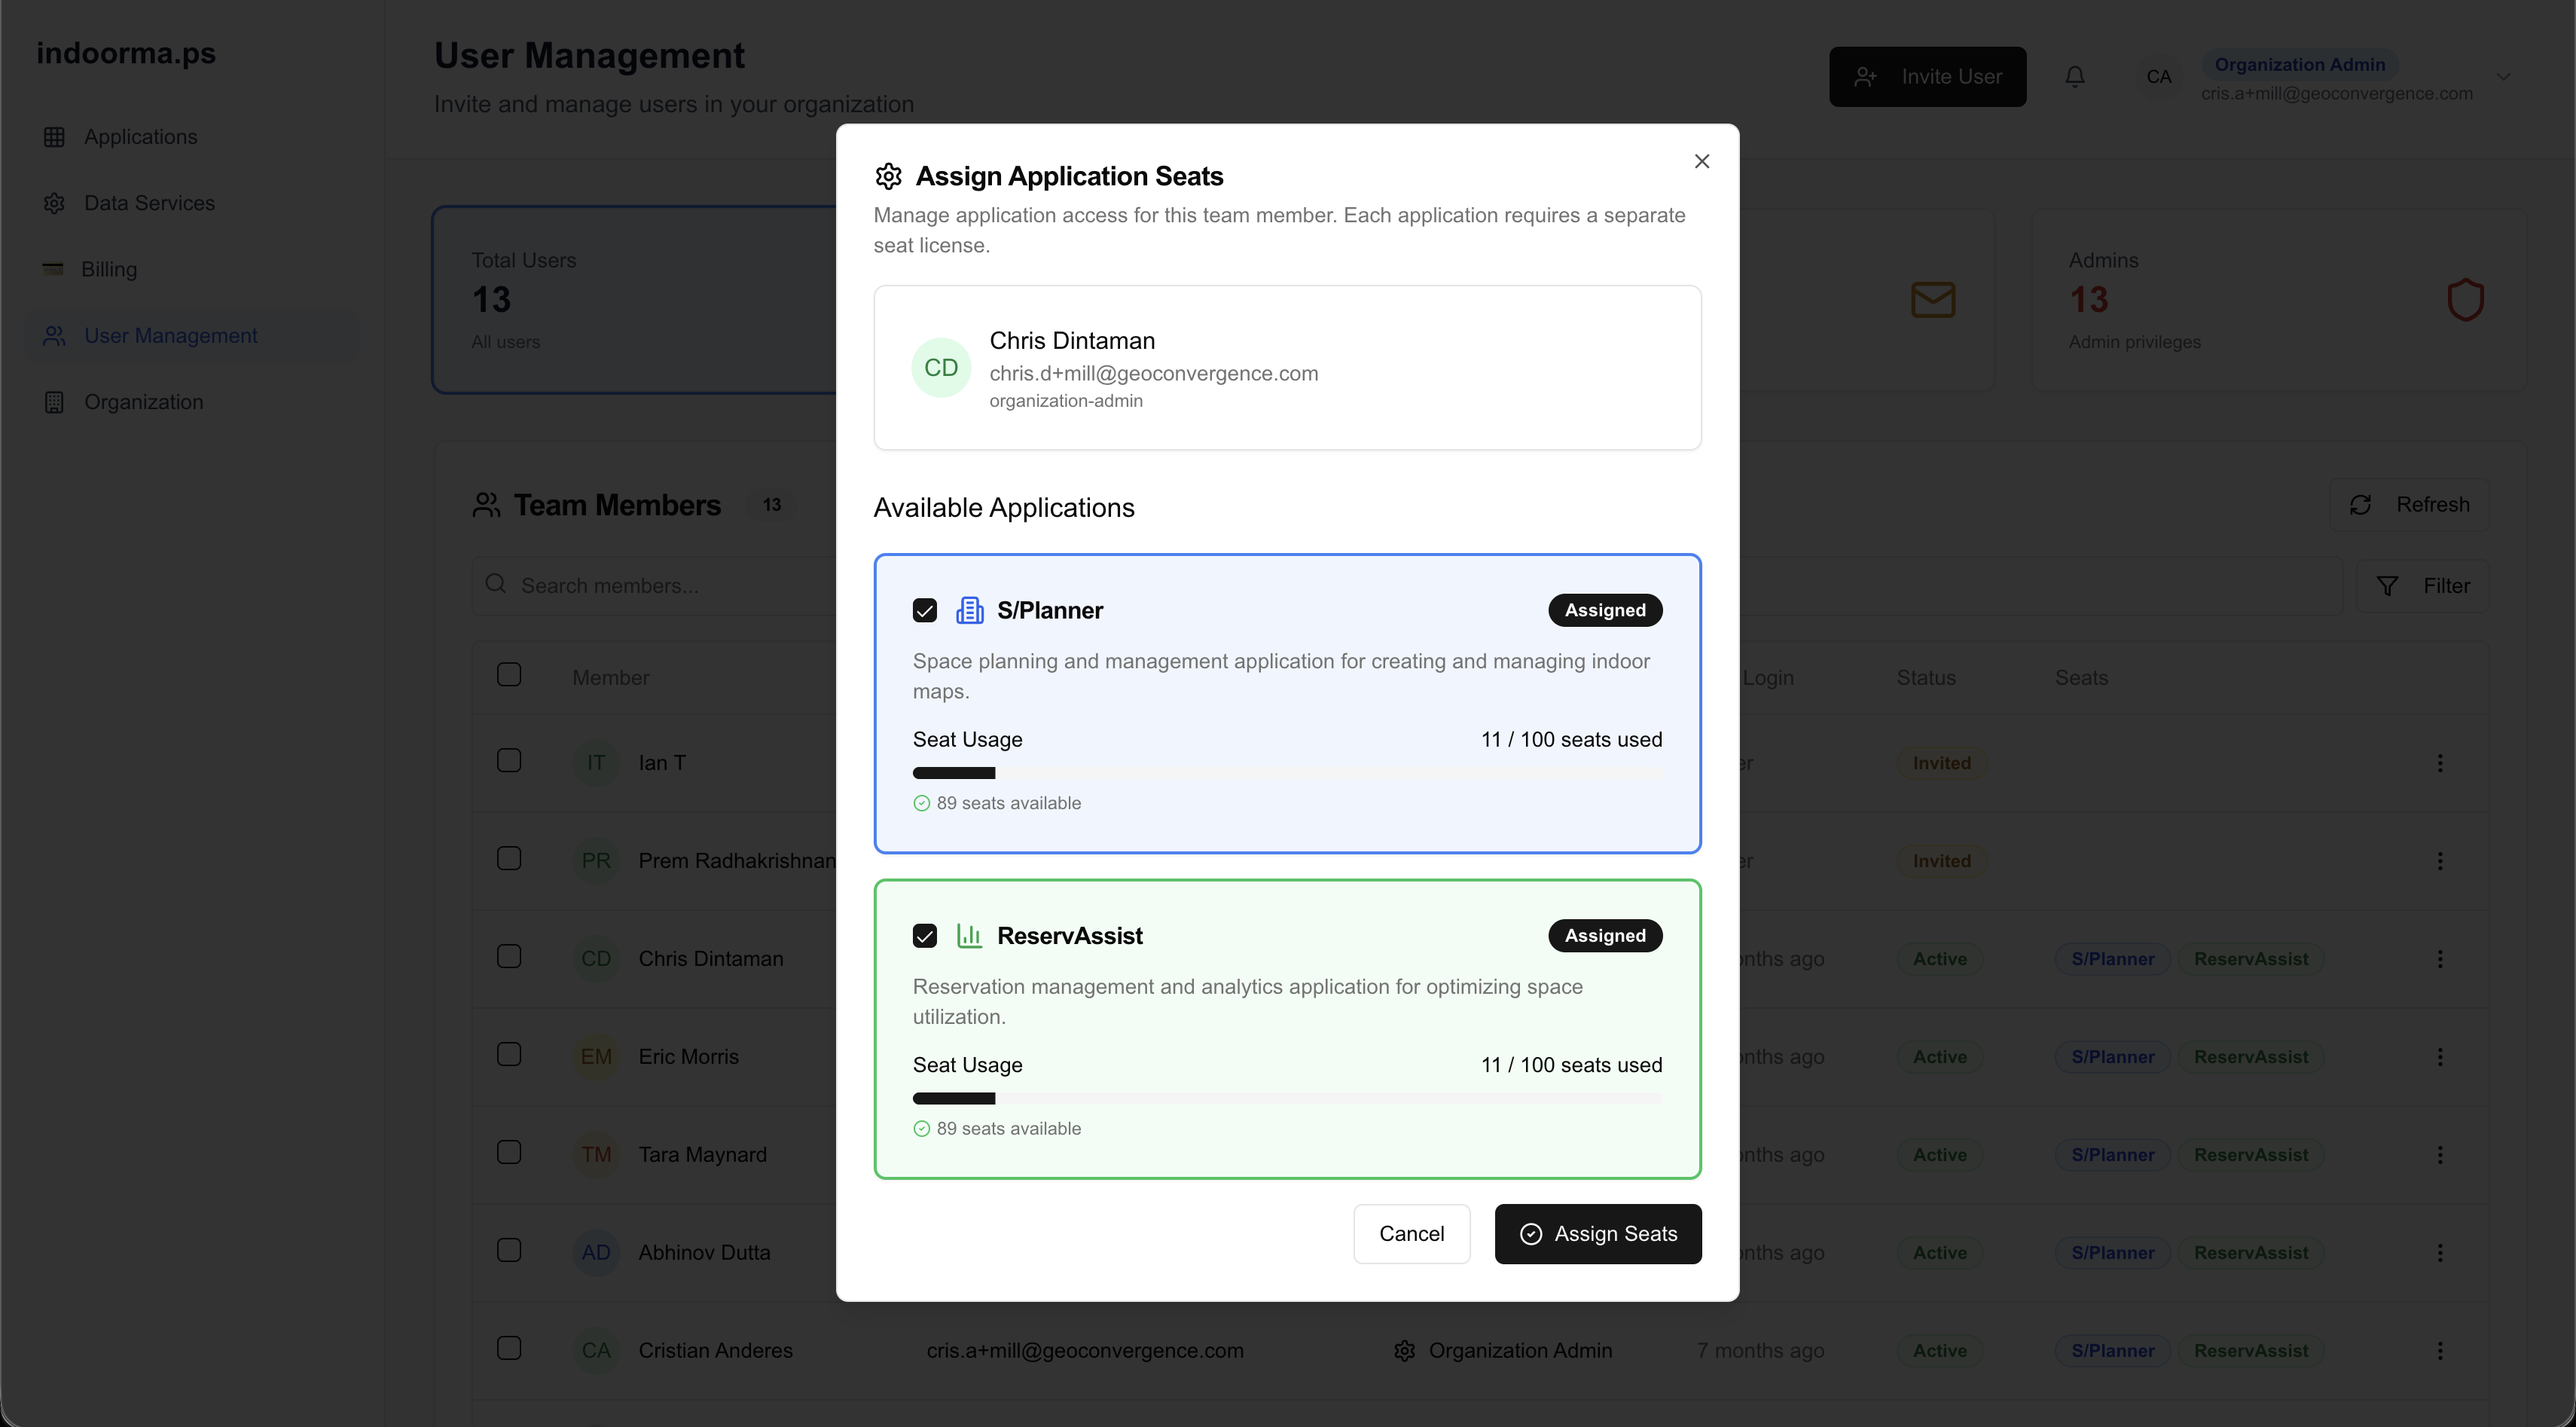The image size is (2576, 1427).
Task: Click the CD avatar in the dialog
Action: pyautogui.click(x=941, y=368)
